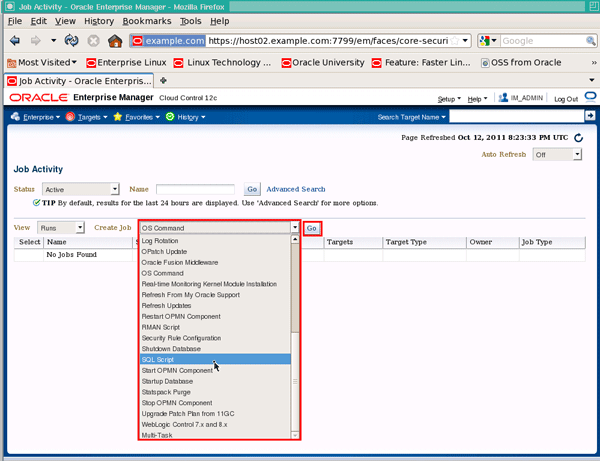Open the Firefox Help menu

click(x=220, y=21)
